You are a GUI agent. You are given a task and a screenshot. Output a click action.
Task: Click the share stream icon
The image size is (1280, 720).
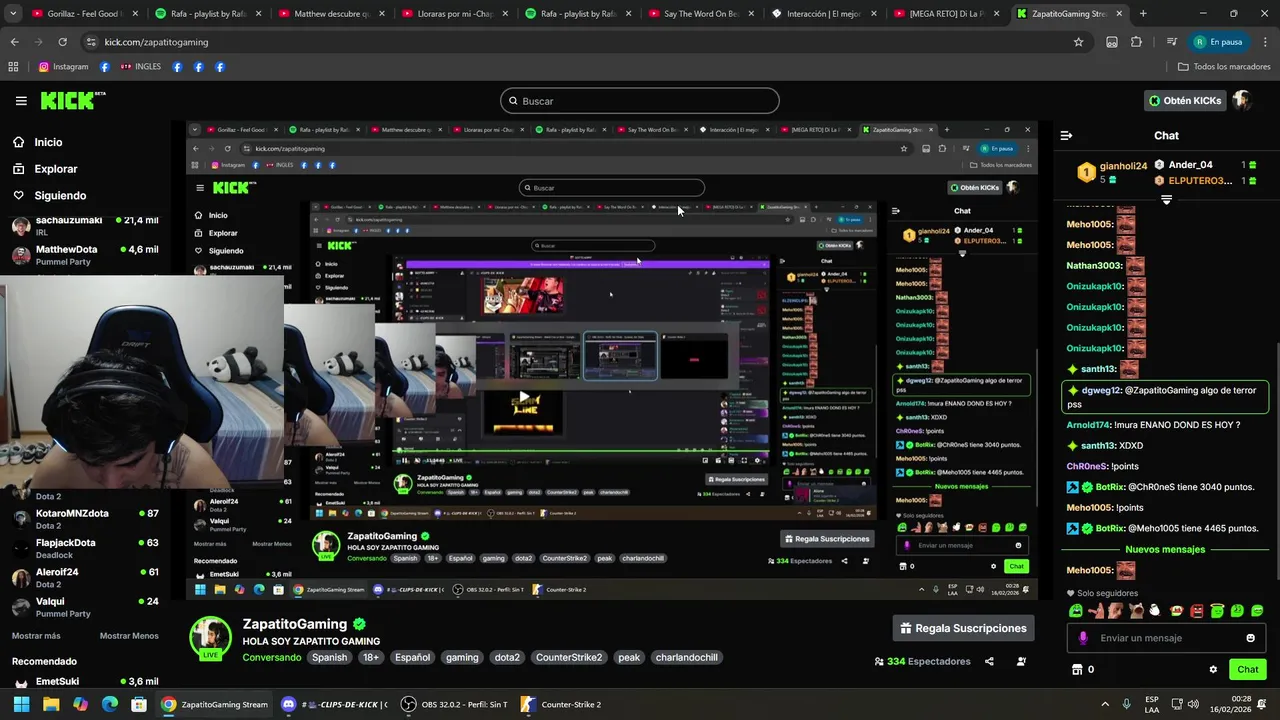point(989,662)
